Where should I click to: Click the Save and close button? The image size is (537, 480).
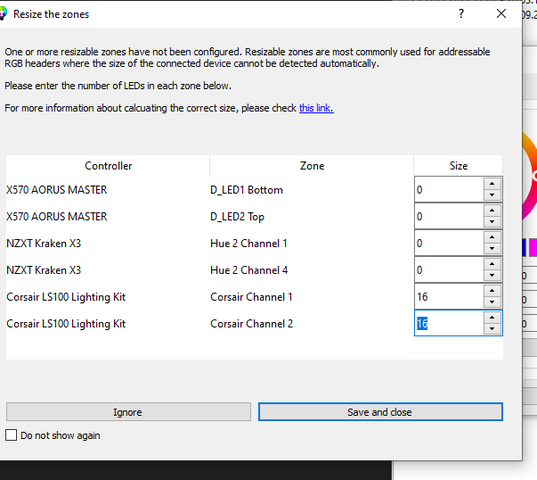tap(380, 412)
